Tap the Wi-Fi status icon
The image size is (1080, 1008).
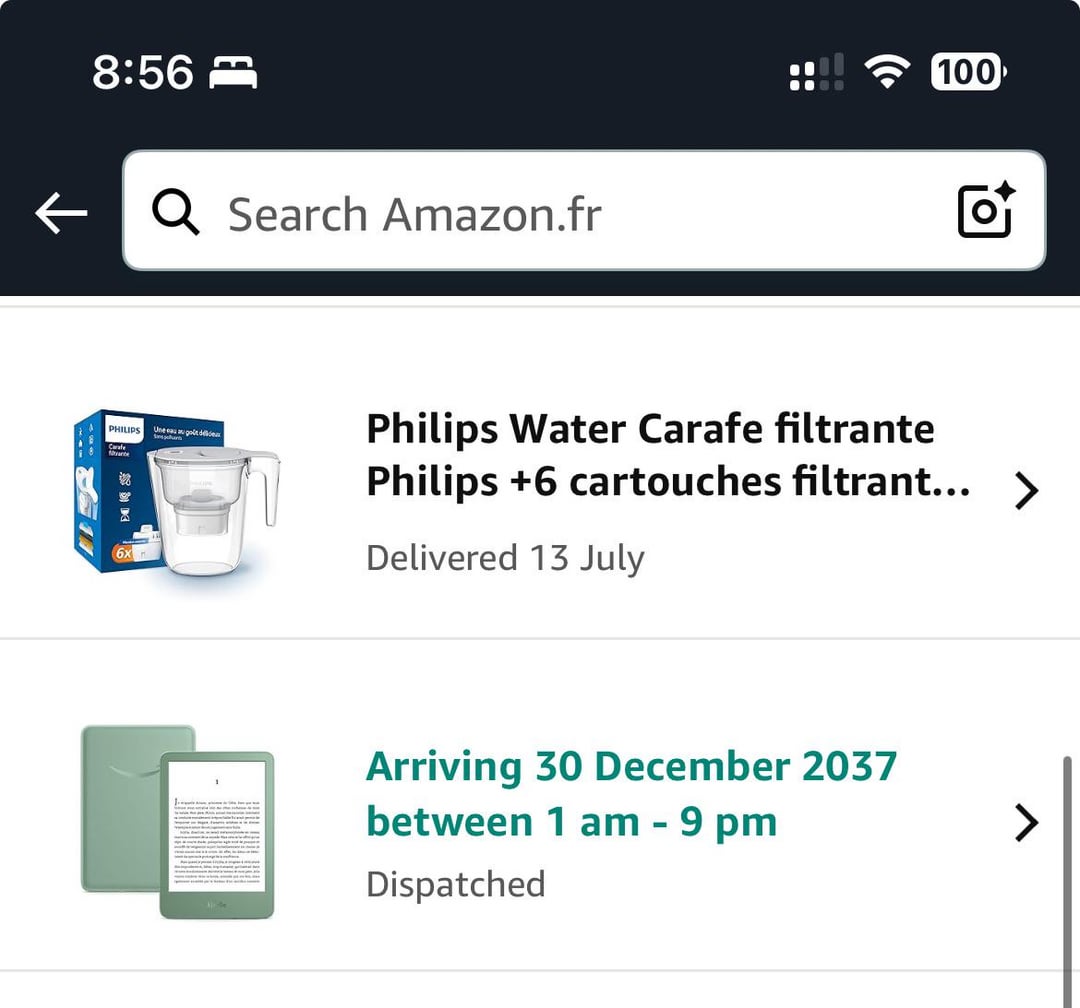click(886, 72)
